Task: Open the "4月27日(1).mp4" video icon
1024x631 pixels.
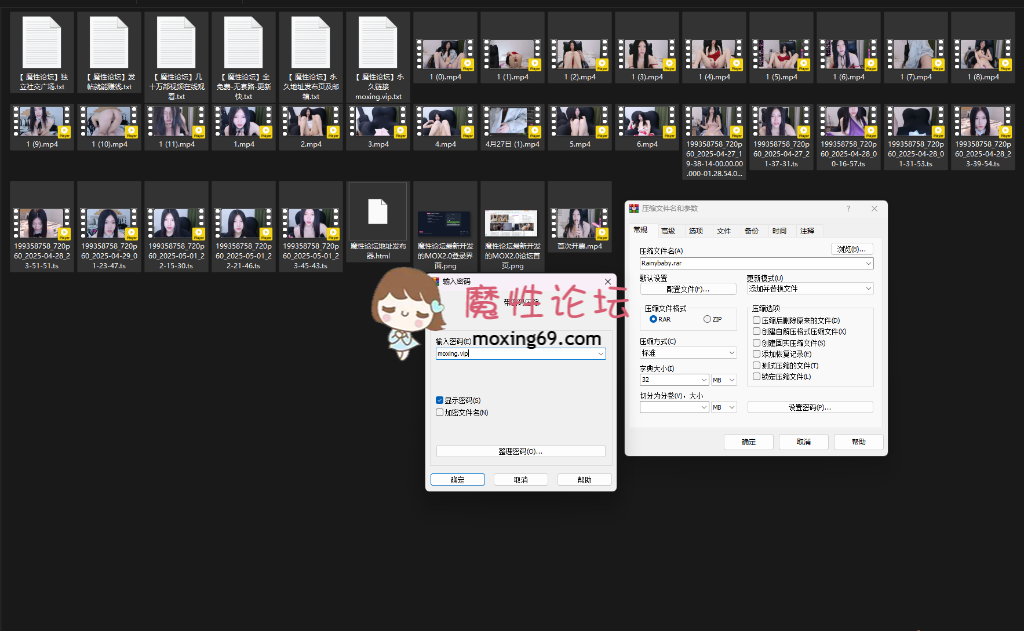Action: point(512,128)
